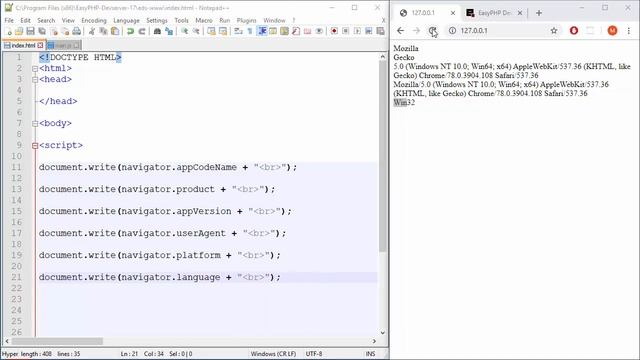
Task: Open Replace dialog from toolbar
Action: click(x=169, y=31)
